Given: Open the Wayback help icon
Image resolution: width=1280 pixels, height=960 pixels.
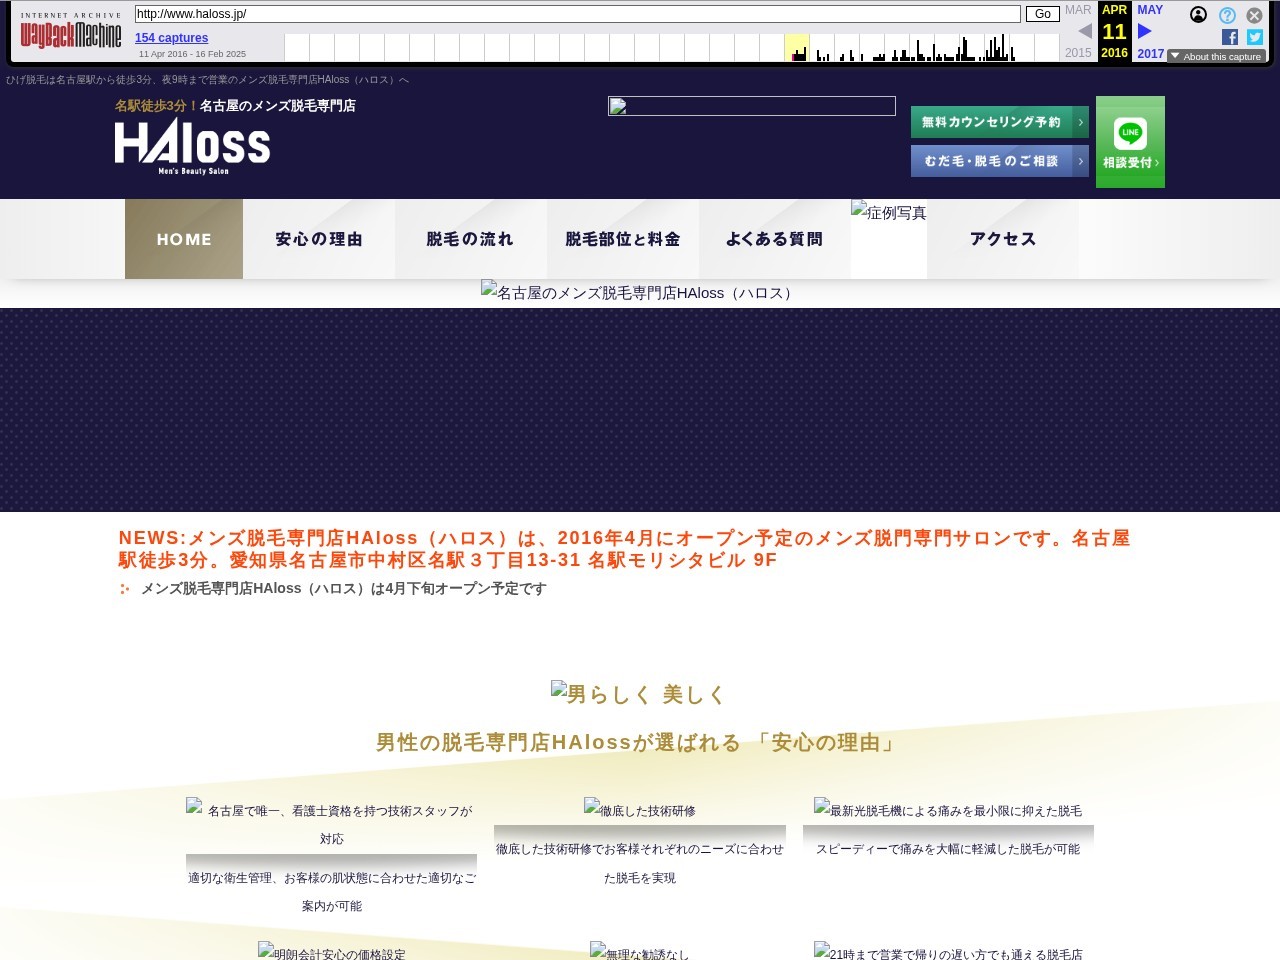Looking at the screenshot, I should 1227,15.
